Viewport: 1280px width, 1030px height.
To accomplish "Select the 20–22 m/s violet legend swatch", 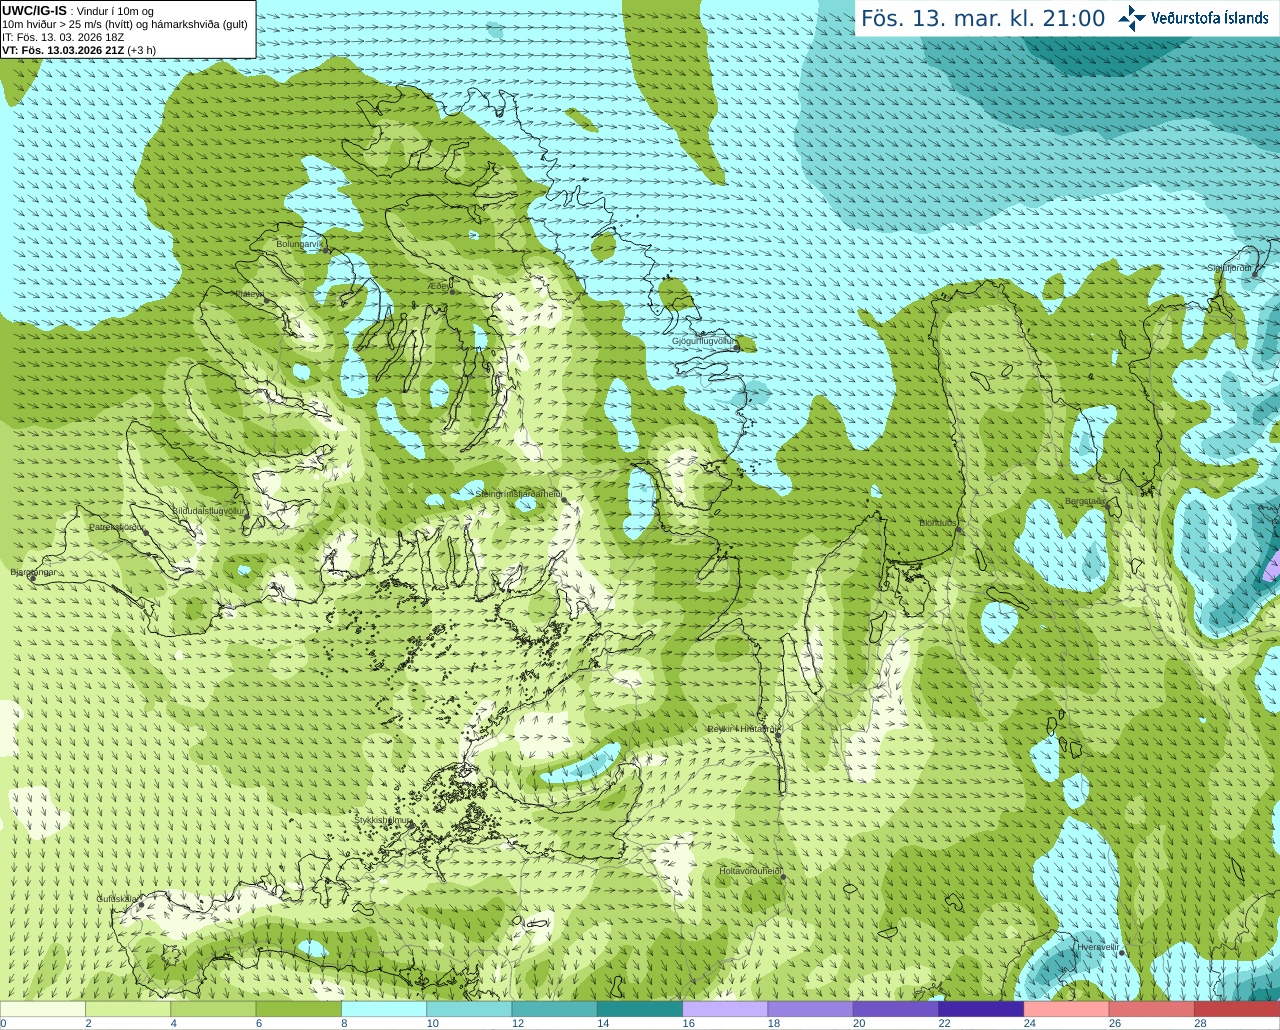I will pos(896,1009).
